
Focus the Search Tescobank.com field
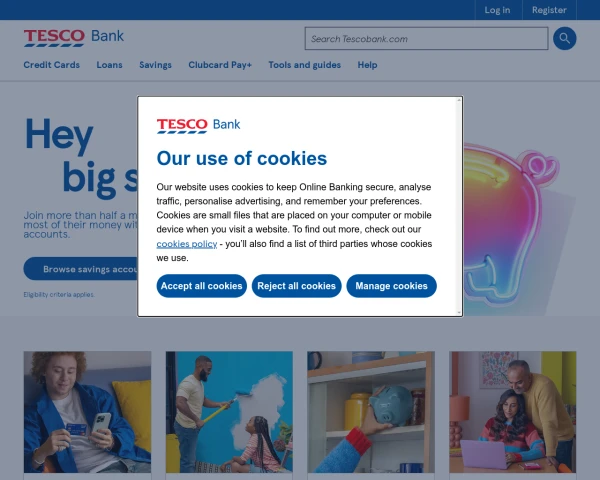(426, 38)
